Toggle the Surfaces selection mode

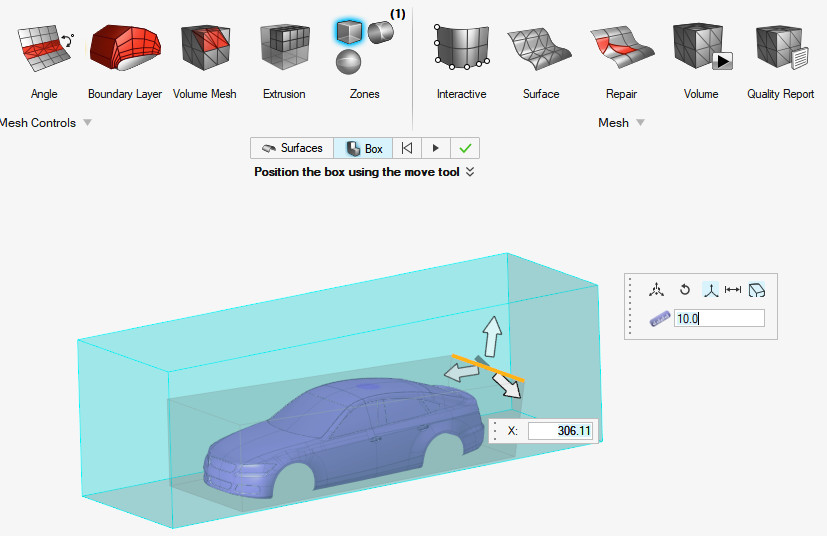point(292,148)
